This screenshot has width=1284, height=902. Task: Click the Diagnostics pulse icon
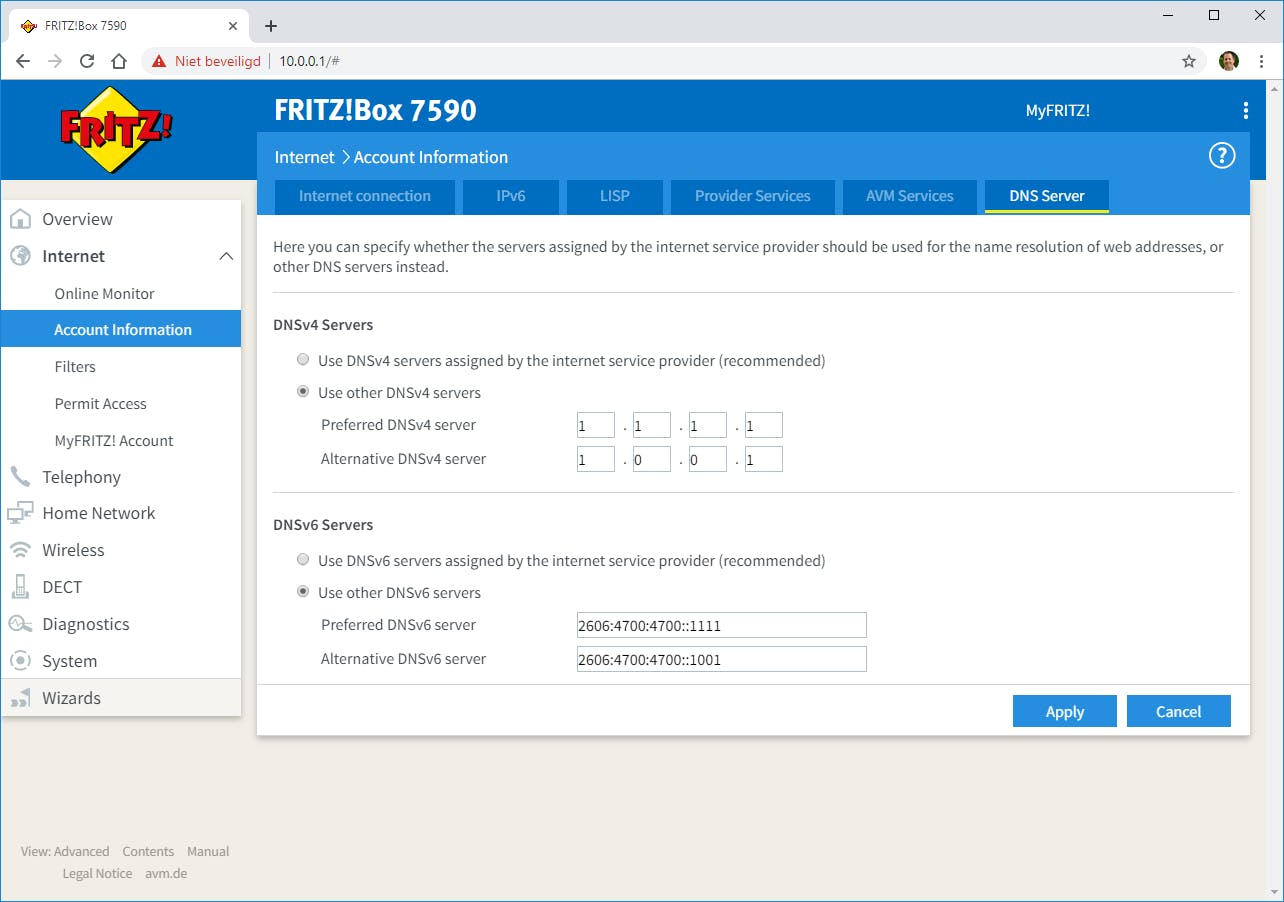coord(20,624)
